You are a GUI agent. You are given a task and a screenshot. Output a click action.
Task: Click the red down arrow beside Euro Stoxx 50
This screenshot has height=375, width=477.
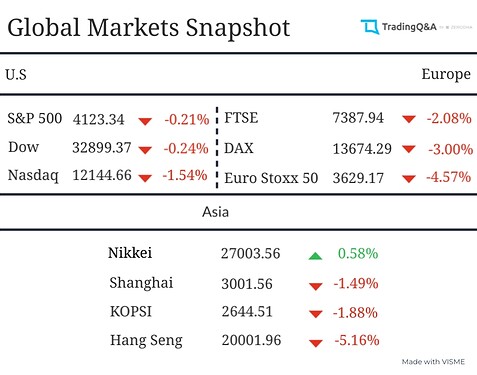click(x=409, y=179)
